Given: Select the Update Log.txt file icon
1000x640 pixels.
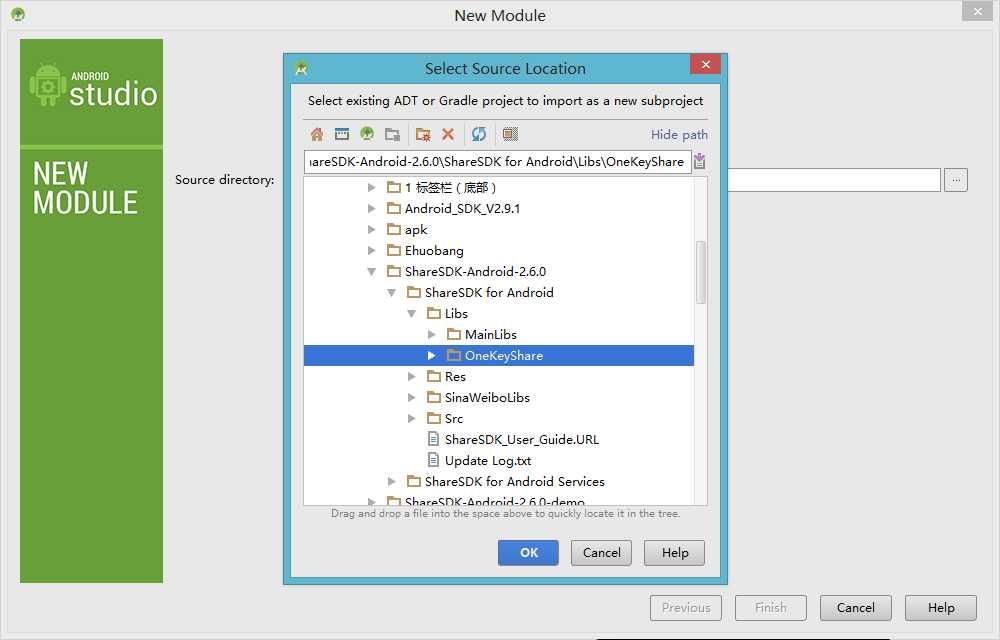Looking at the screenshot, I should pyautogui.click(x=433, y=460).
